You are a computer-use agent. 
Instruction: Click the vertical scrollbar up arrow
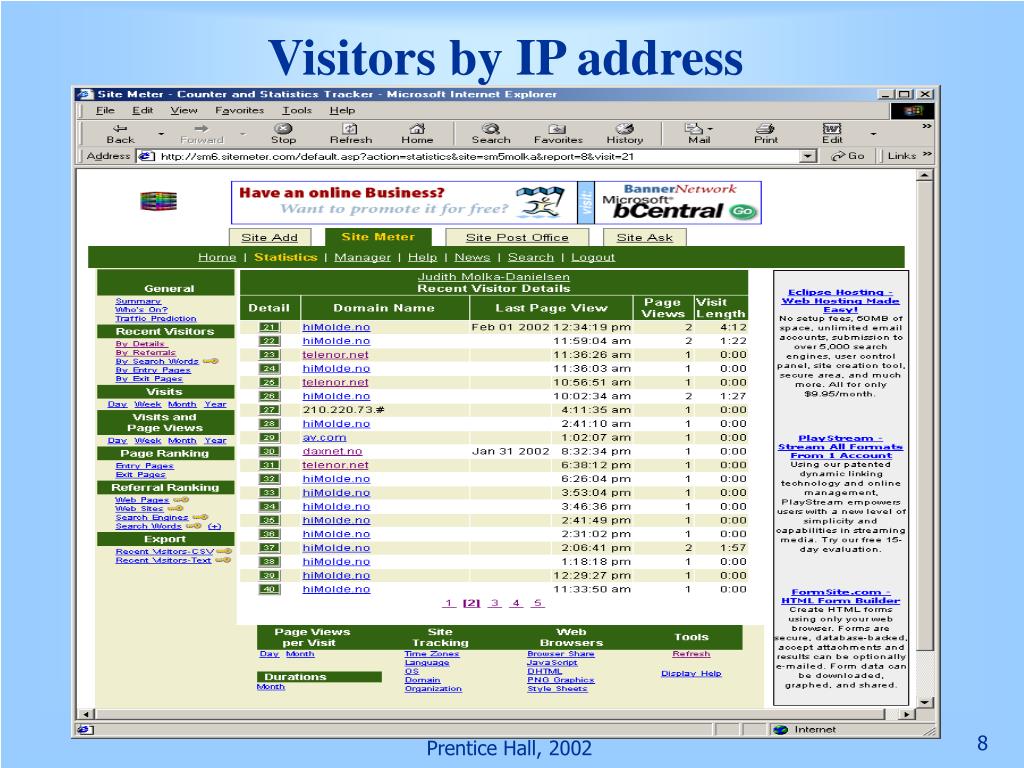point(925,175)
